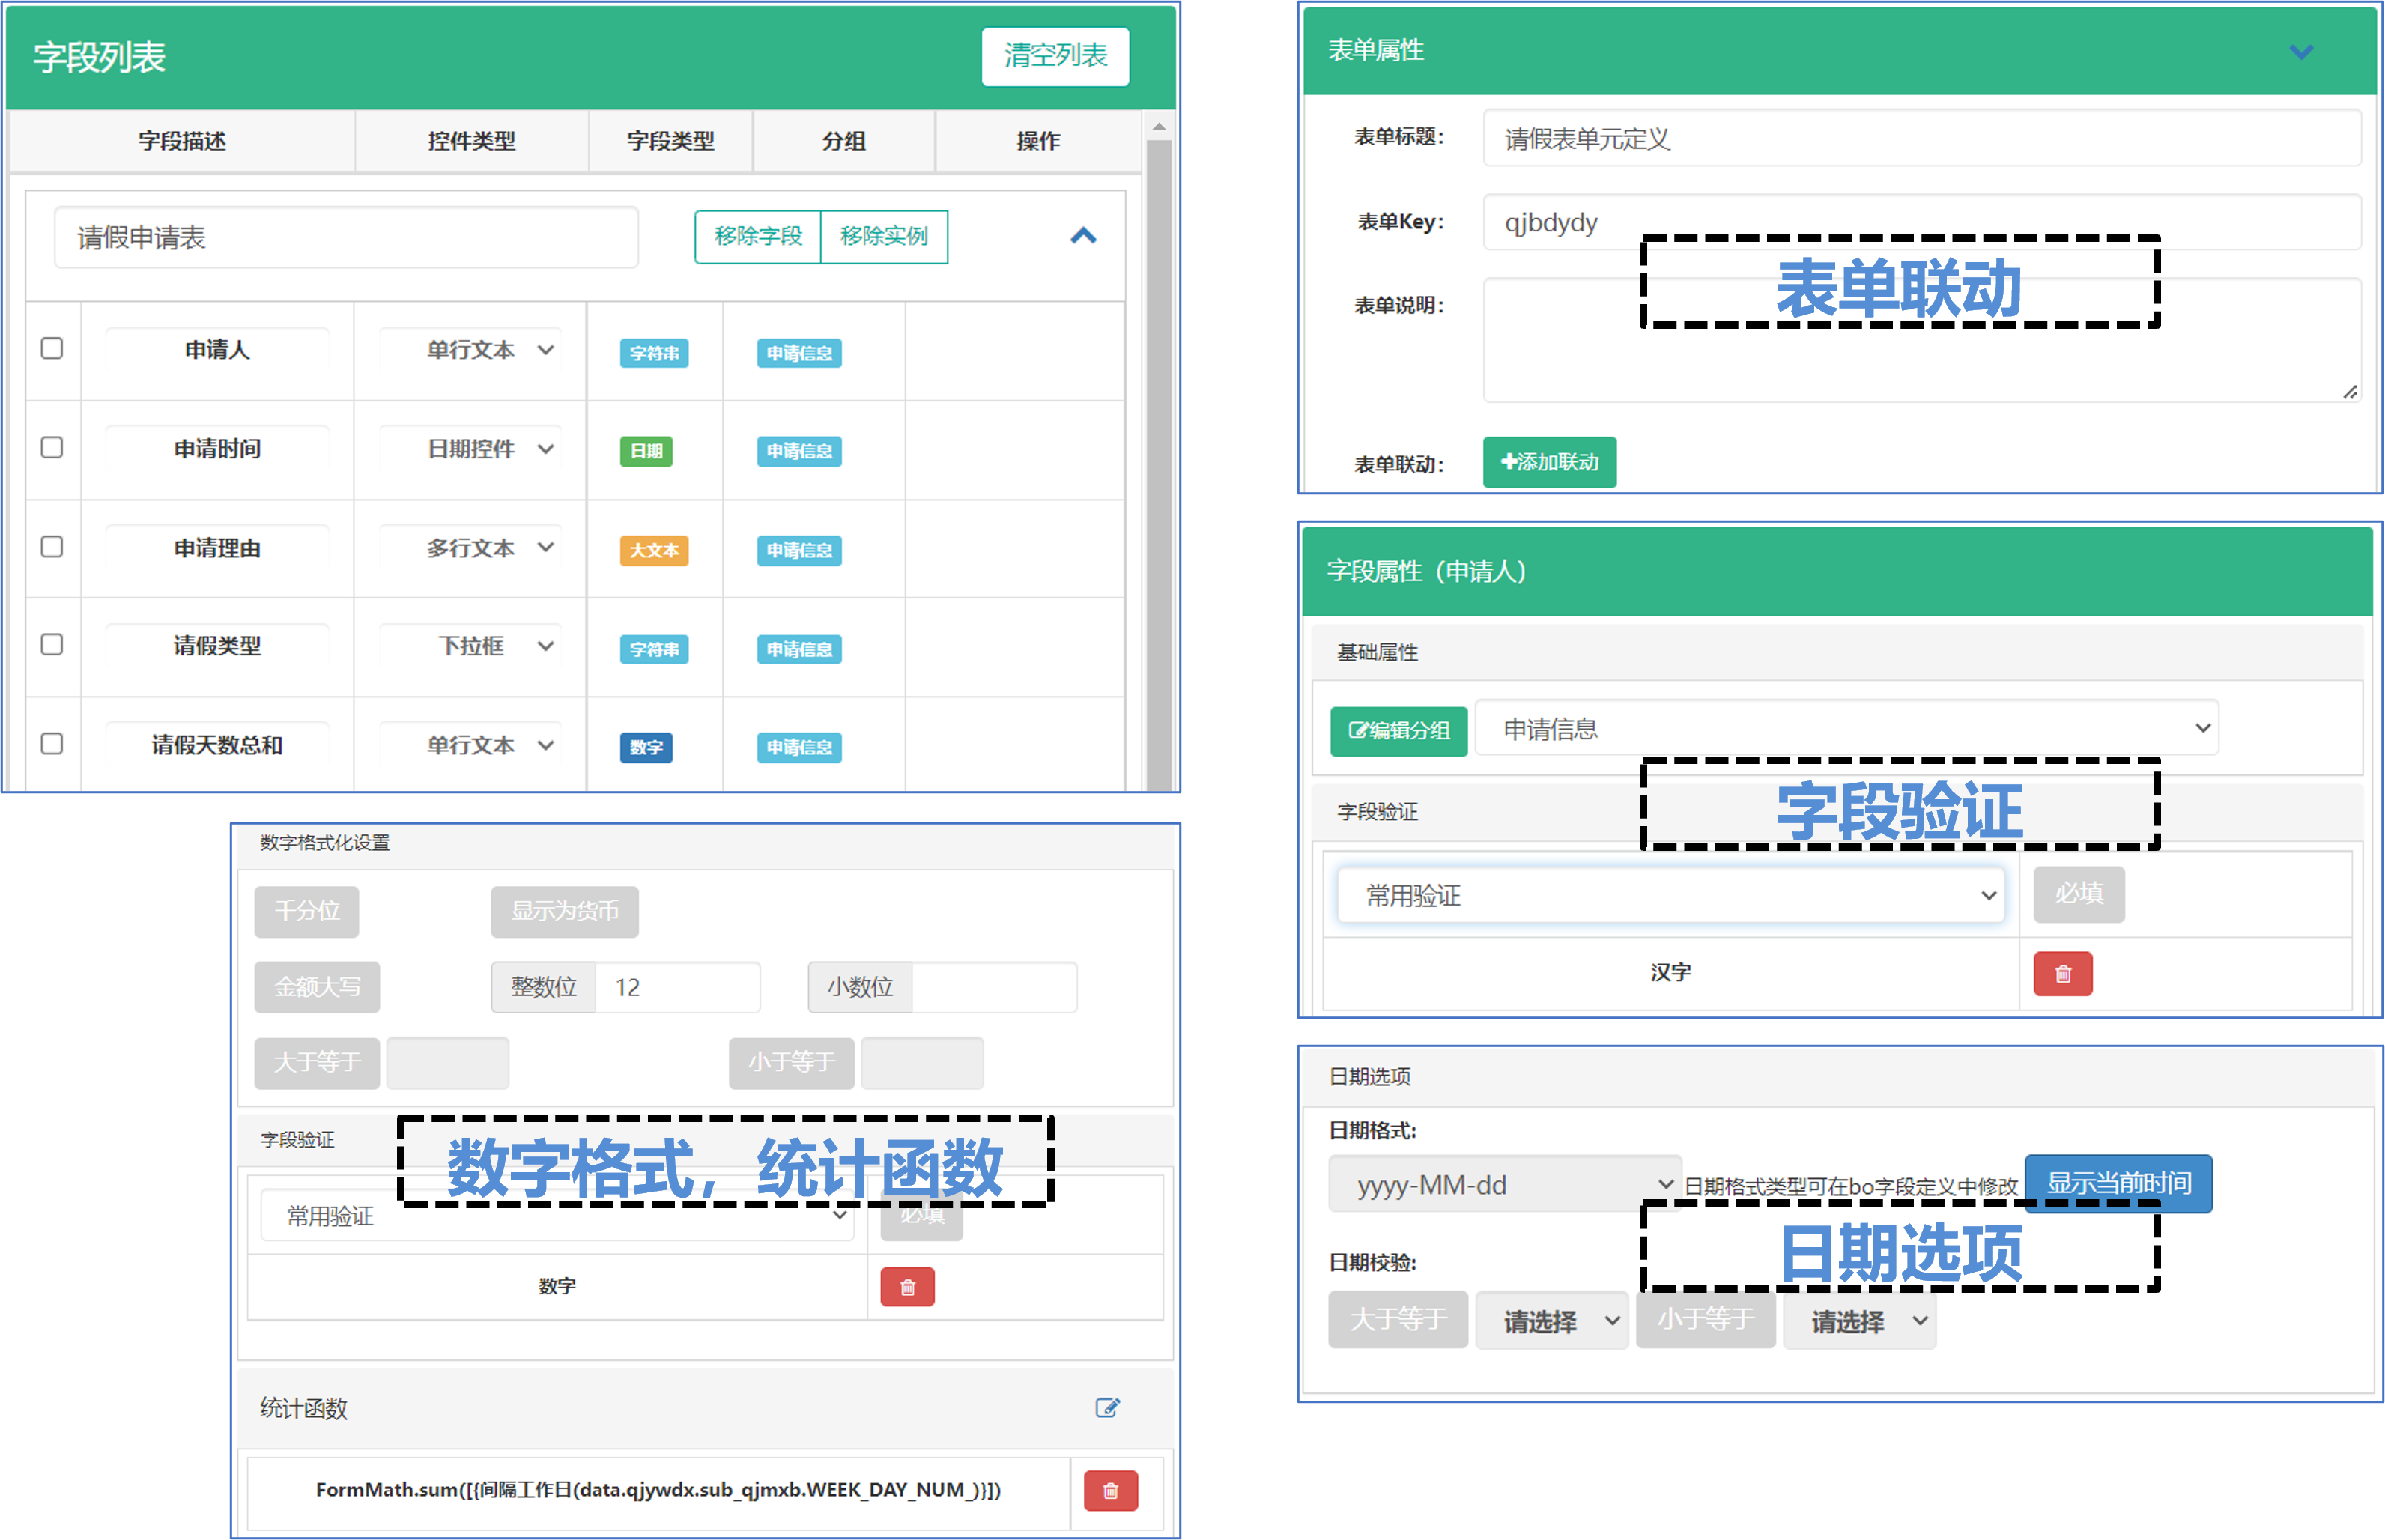Open the yyyy-MM-dd date format dropdown
Viewport: 2385px width, 1540px height.
[1504, 1184]
